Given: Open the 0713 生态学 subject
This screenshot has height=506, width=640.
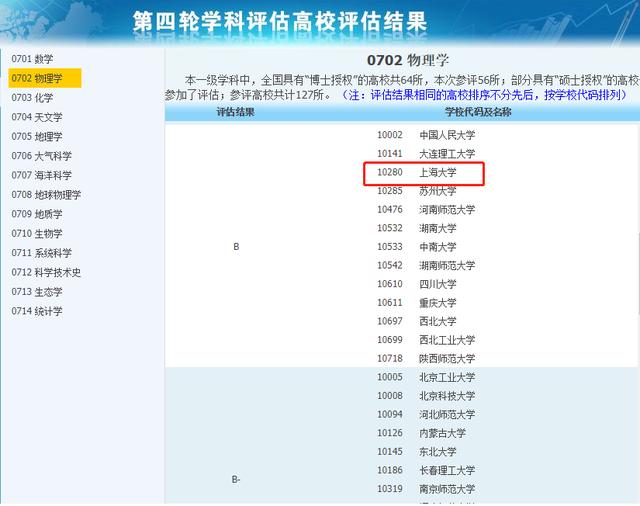Looking at the screenshot, I should tap(37, 292).
